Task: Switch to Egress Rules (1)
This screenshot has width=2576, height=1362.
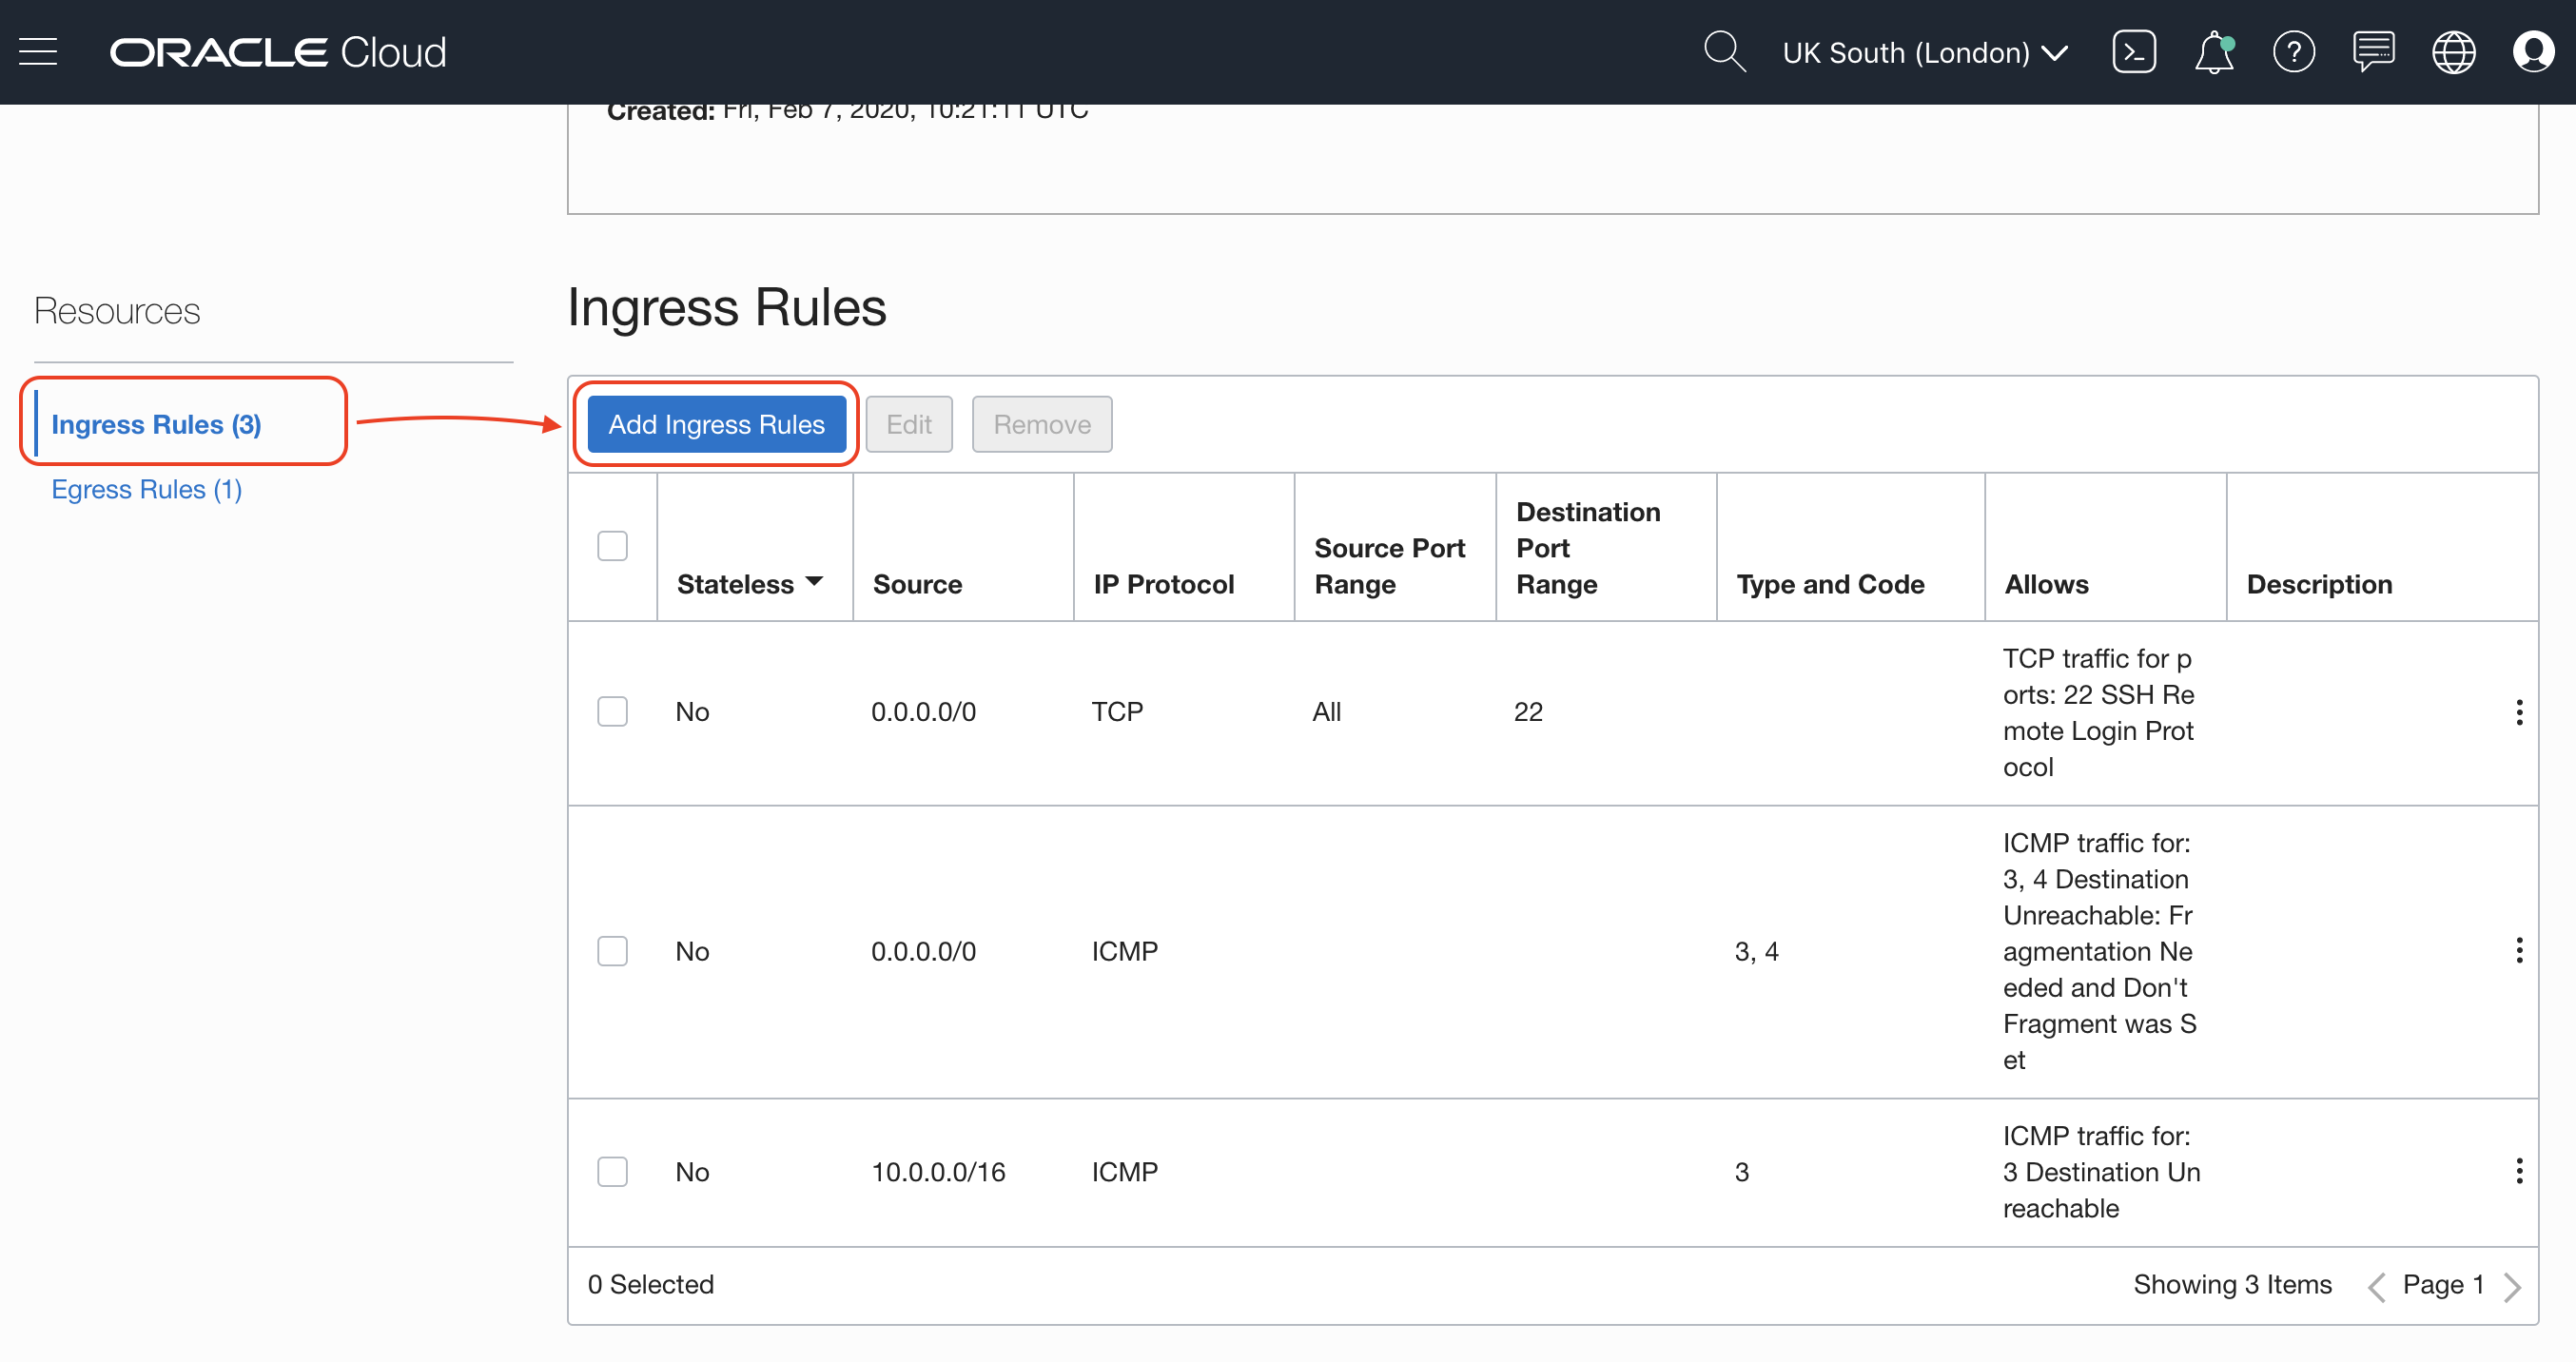Action: [x=146, y=489]
